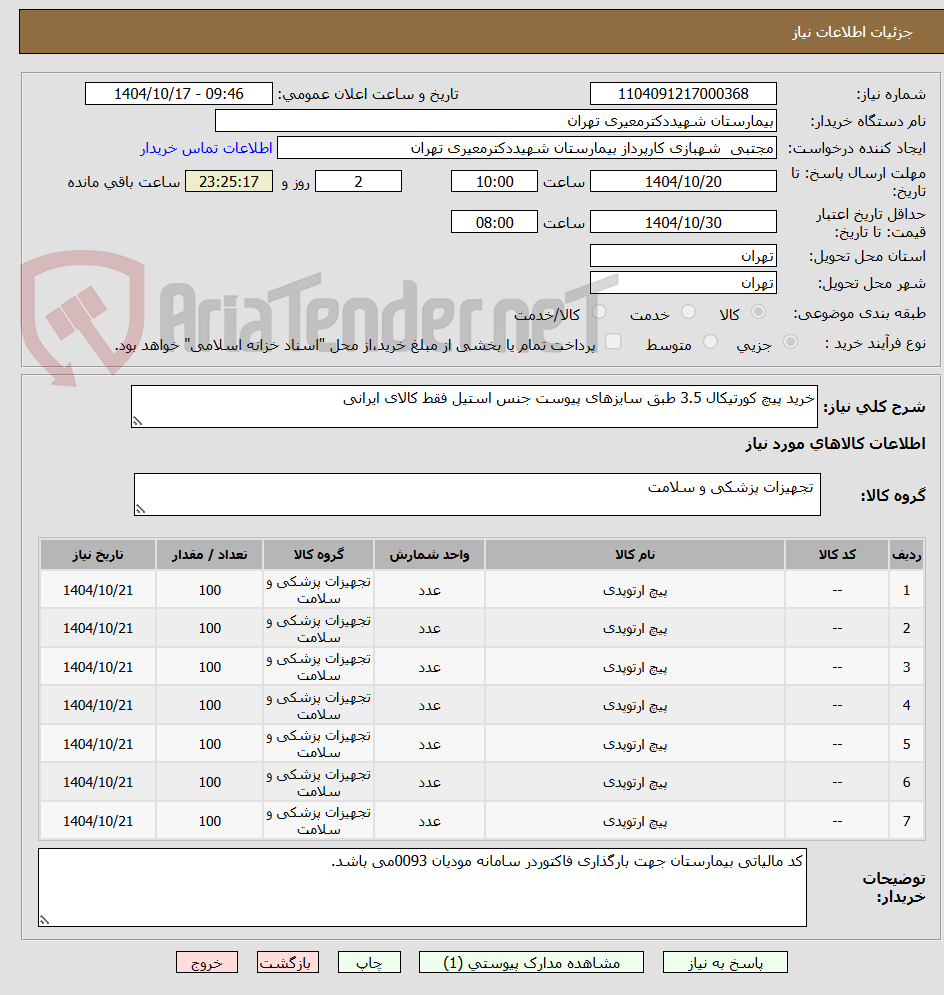Click quantity 100 in row 4
Image resolution: width=944 pixels, height=995 pixels.
pos(209,705)
